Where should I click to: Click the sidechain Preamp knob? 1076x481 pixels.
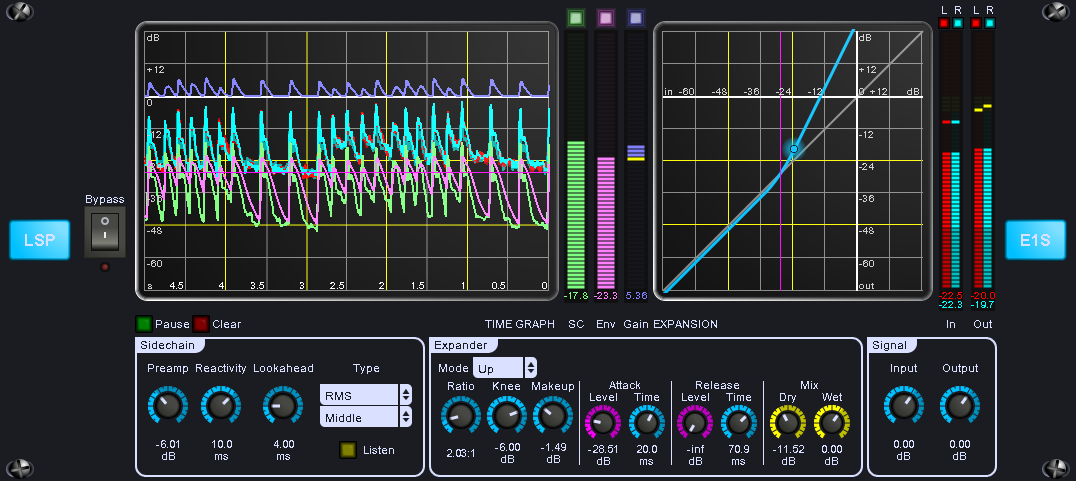(x=167, y=406)
